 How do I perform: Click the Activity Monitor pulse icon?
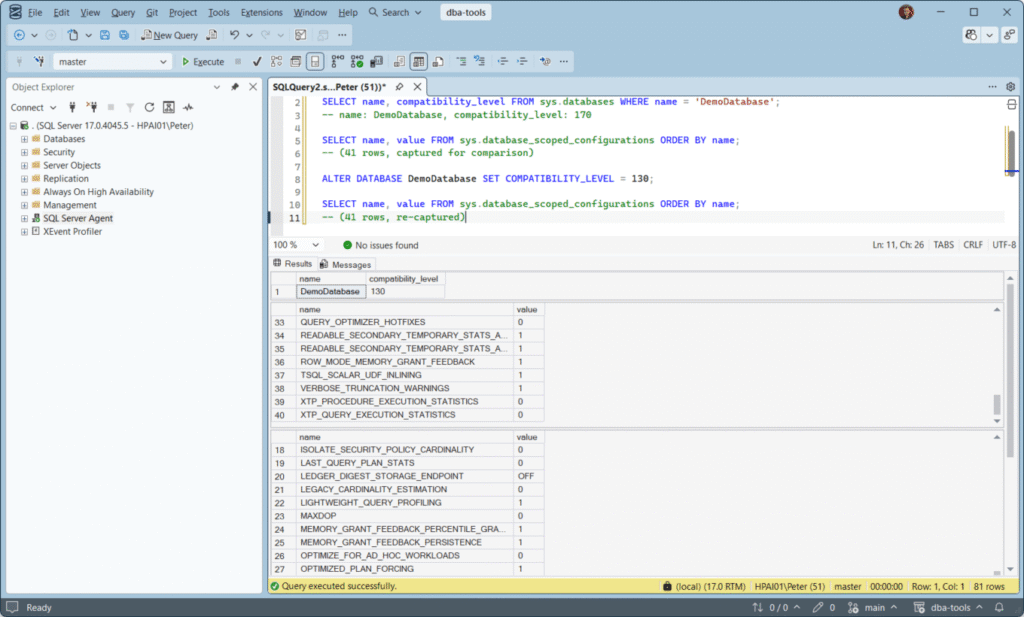pyautogui.click(x=188, y=107)
